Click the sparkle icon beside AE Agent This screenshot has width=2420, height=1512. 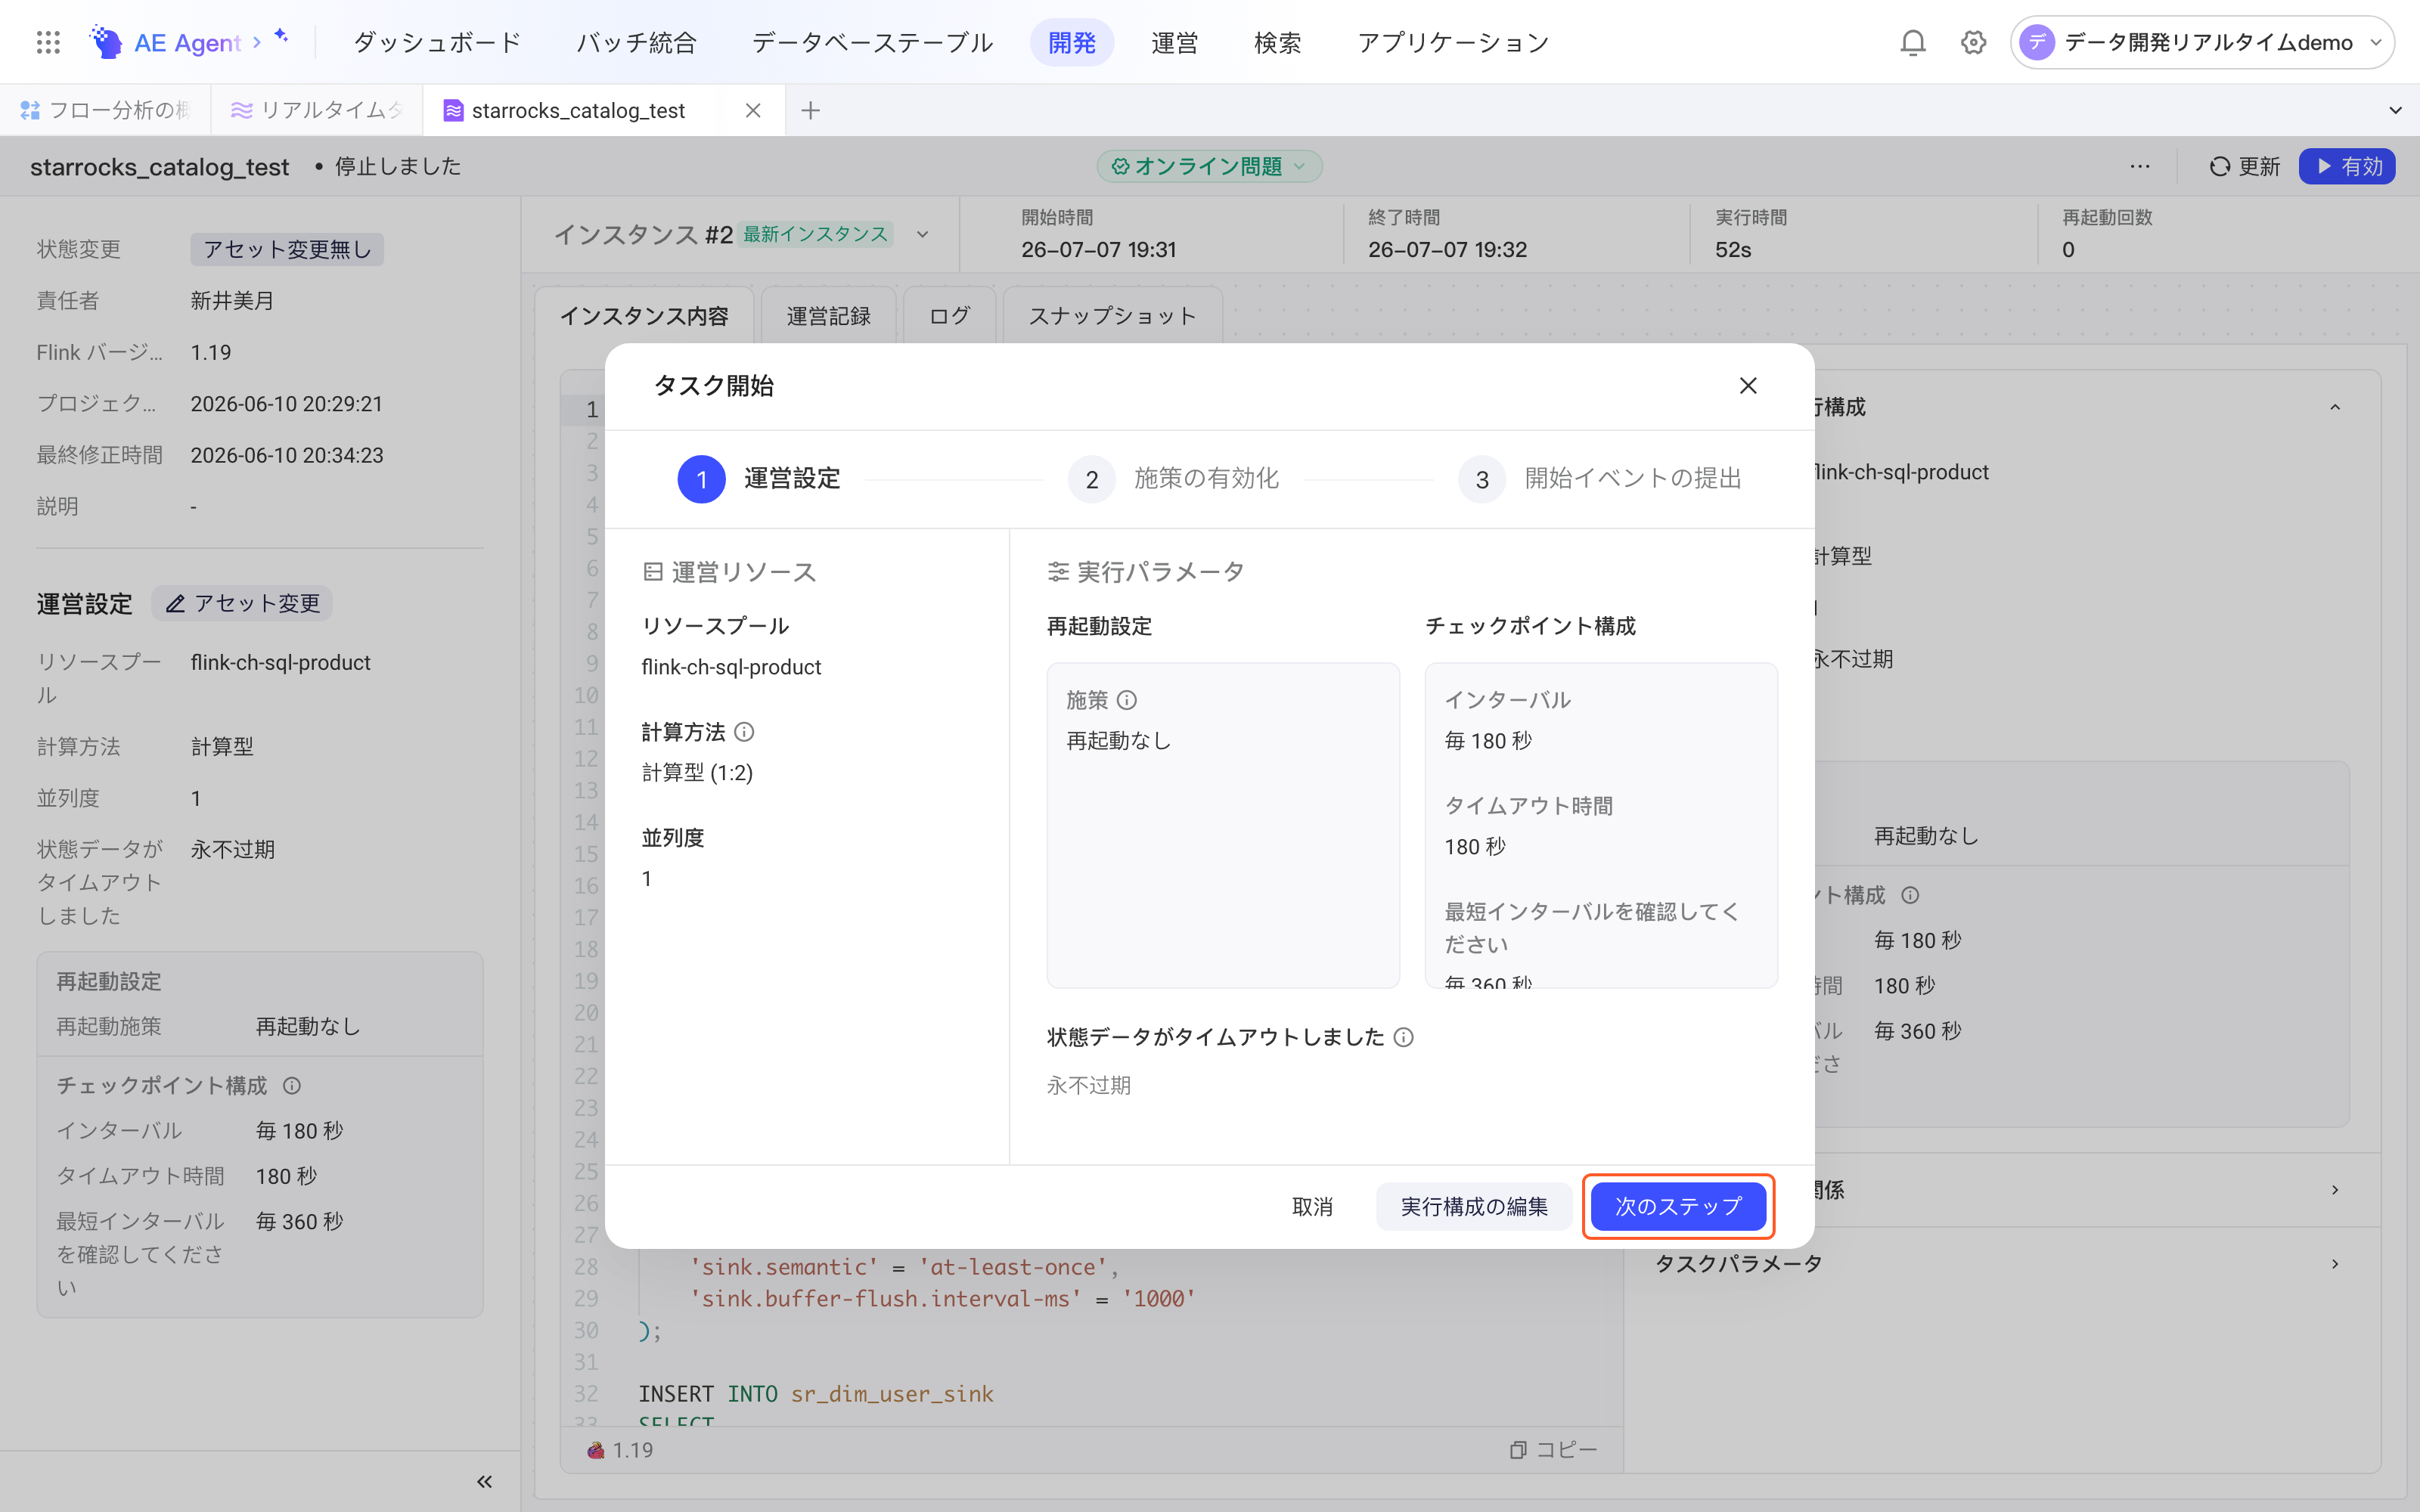[281, 37]
